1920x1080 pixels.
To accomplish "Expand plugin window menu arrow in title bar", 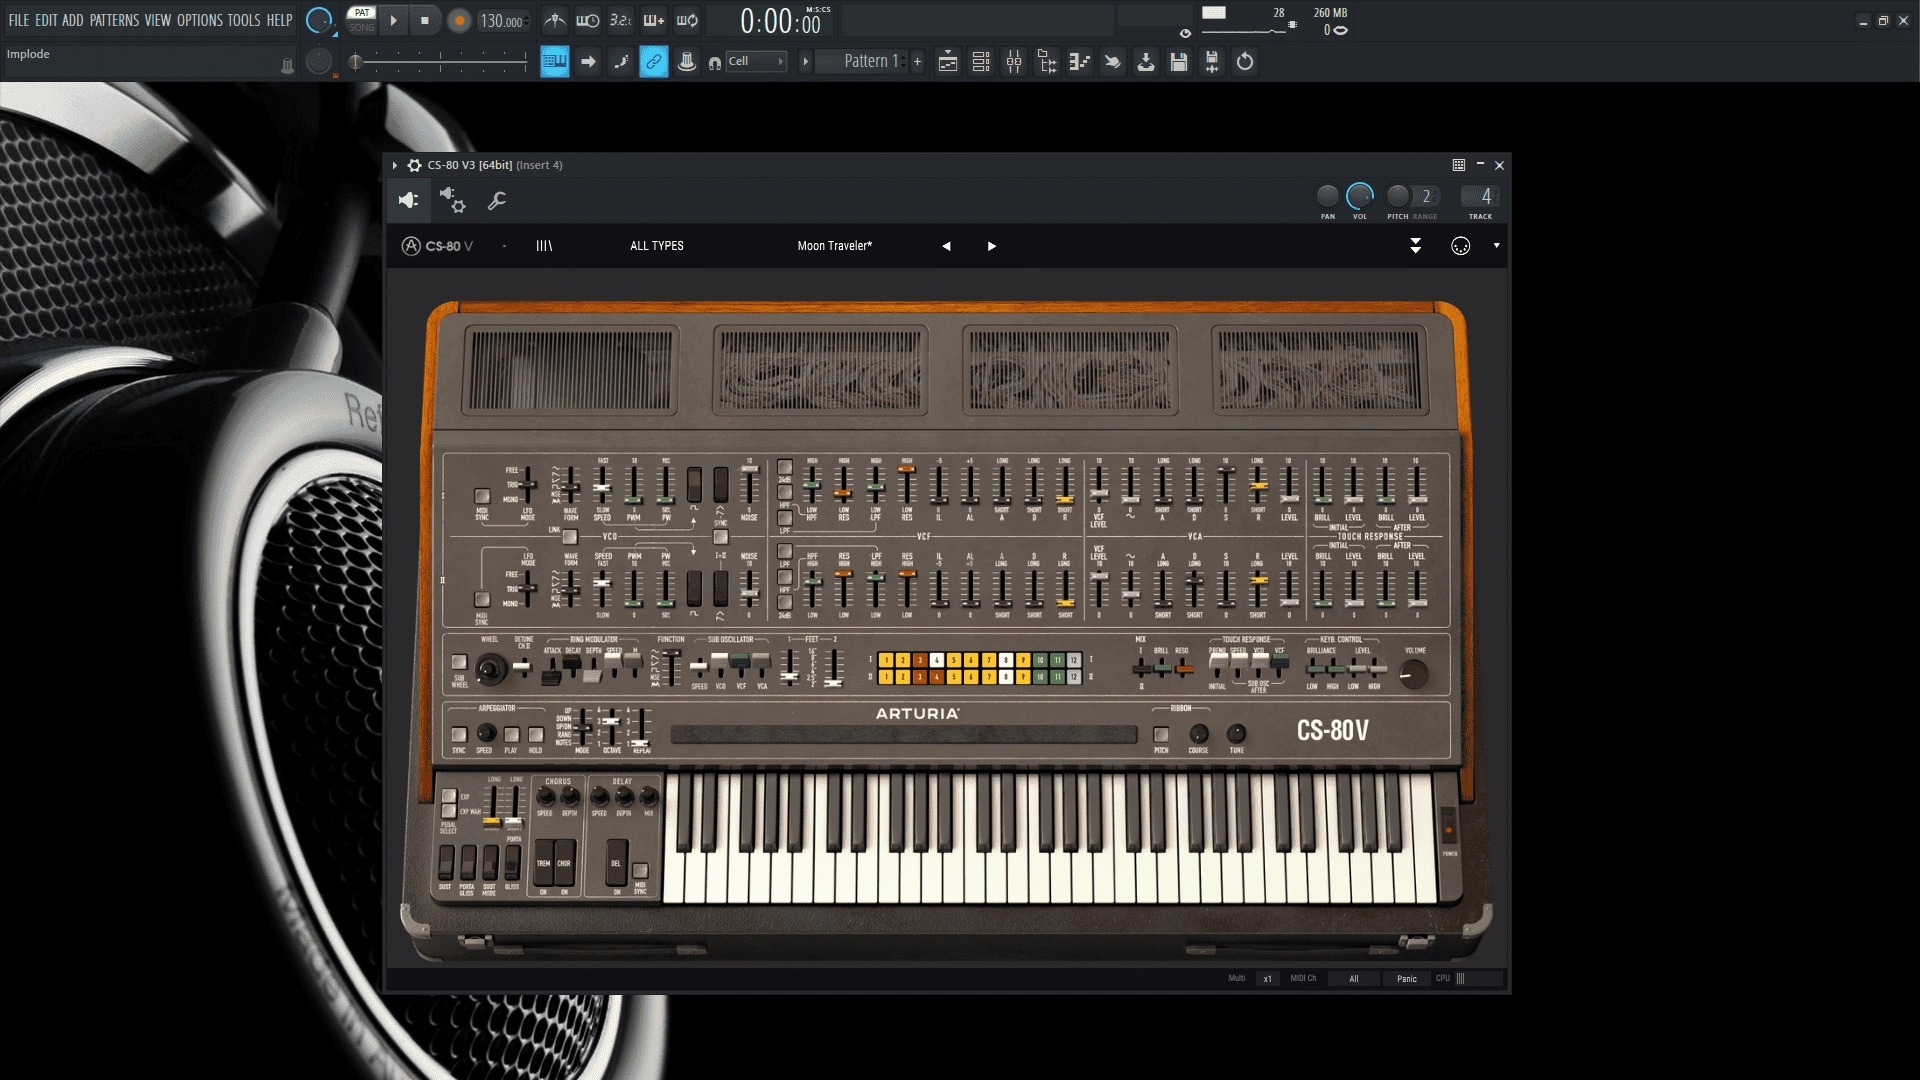I will click(395, 165).
